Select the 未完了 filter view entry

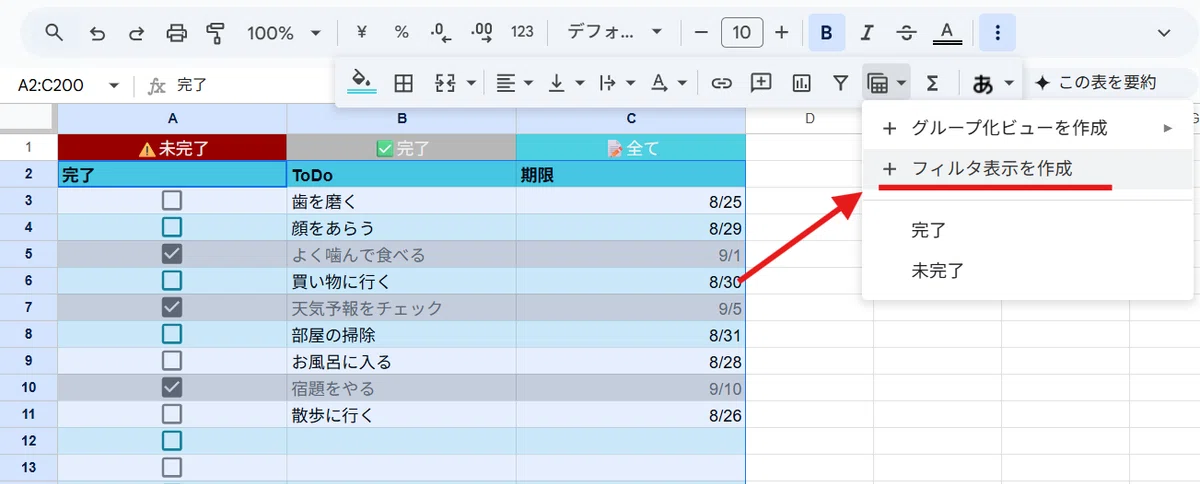point(1027,270)
